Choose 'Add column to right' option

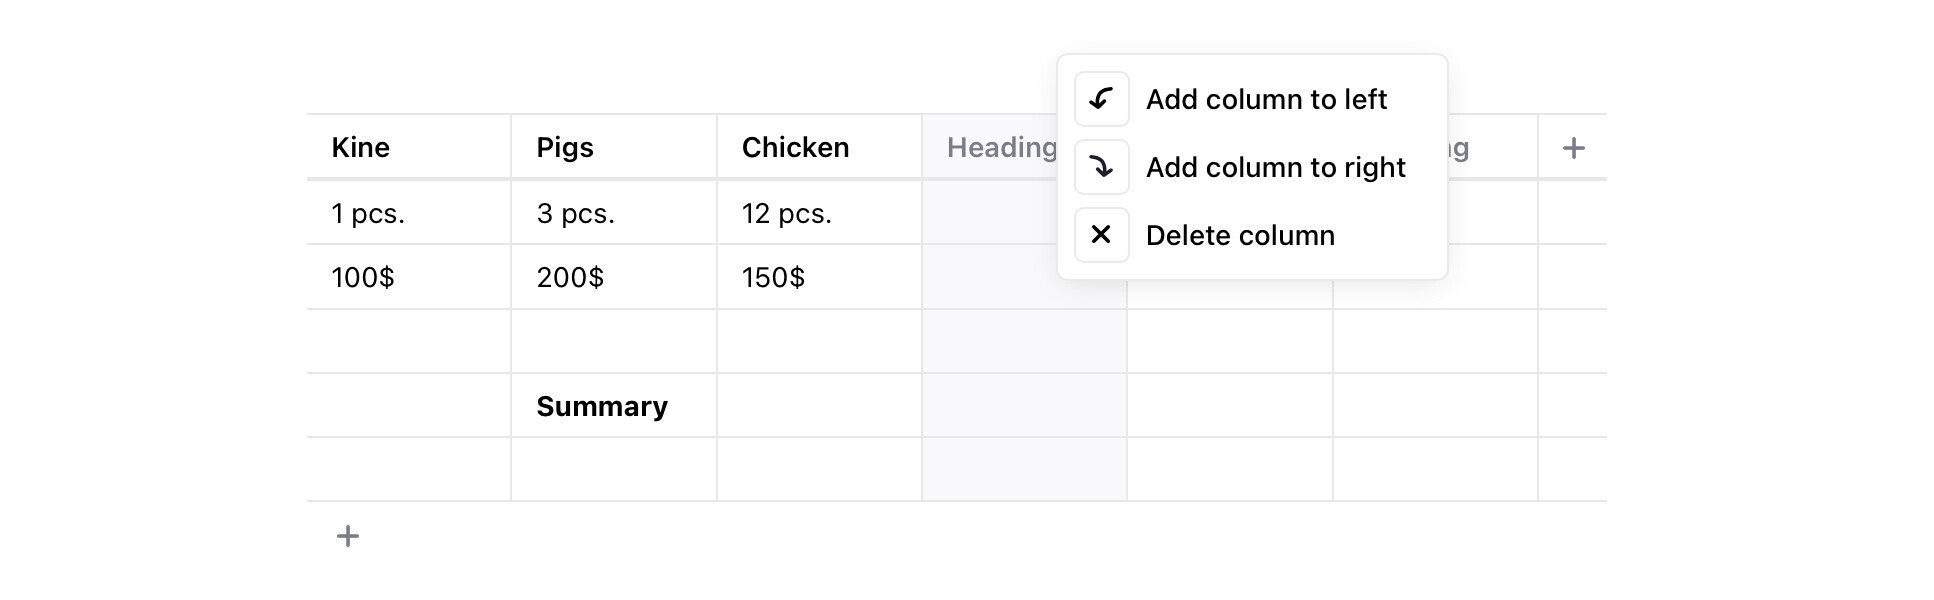[x=1275, y=167]
